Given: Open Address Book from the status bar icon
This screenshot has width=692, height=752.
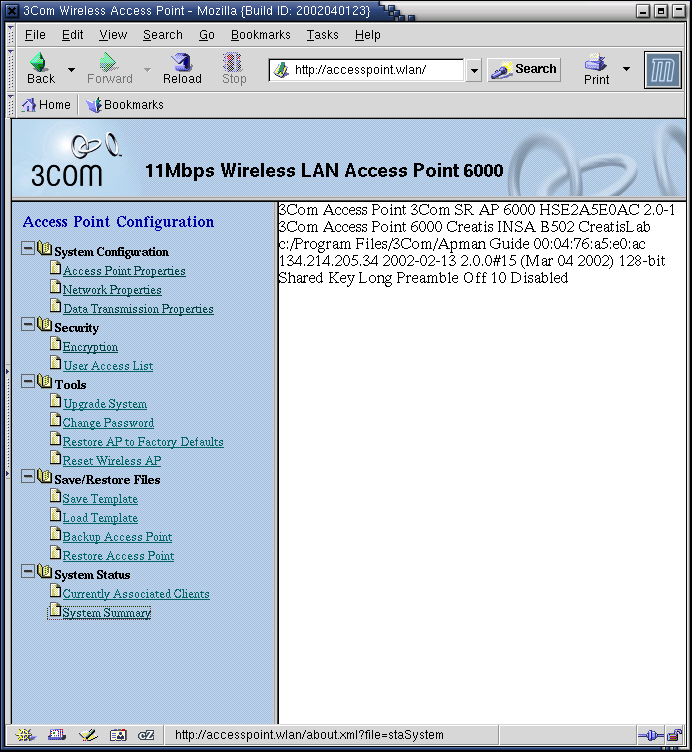Looking at the screenshot, I should coord(118,735).
